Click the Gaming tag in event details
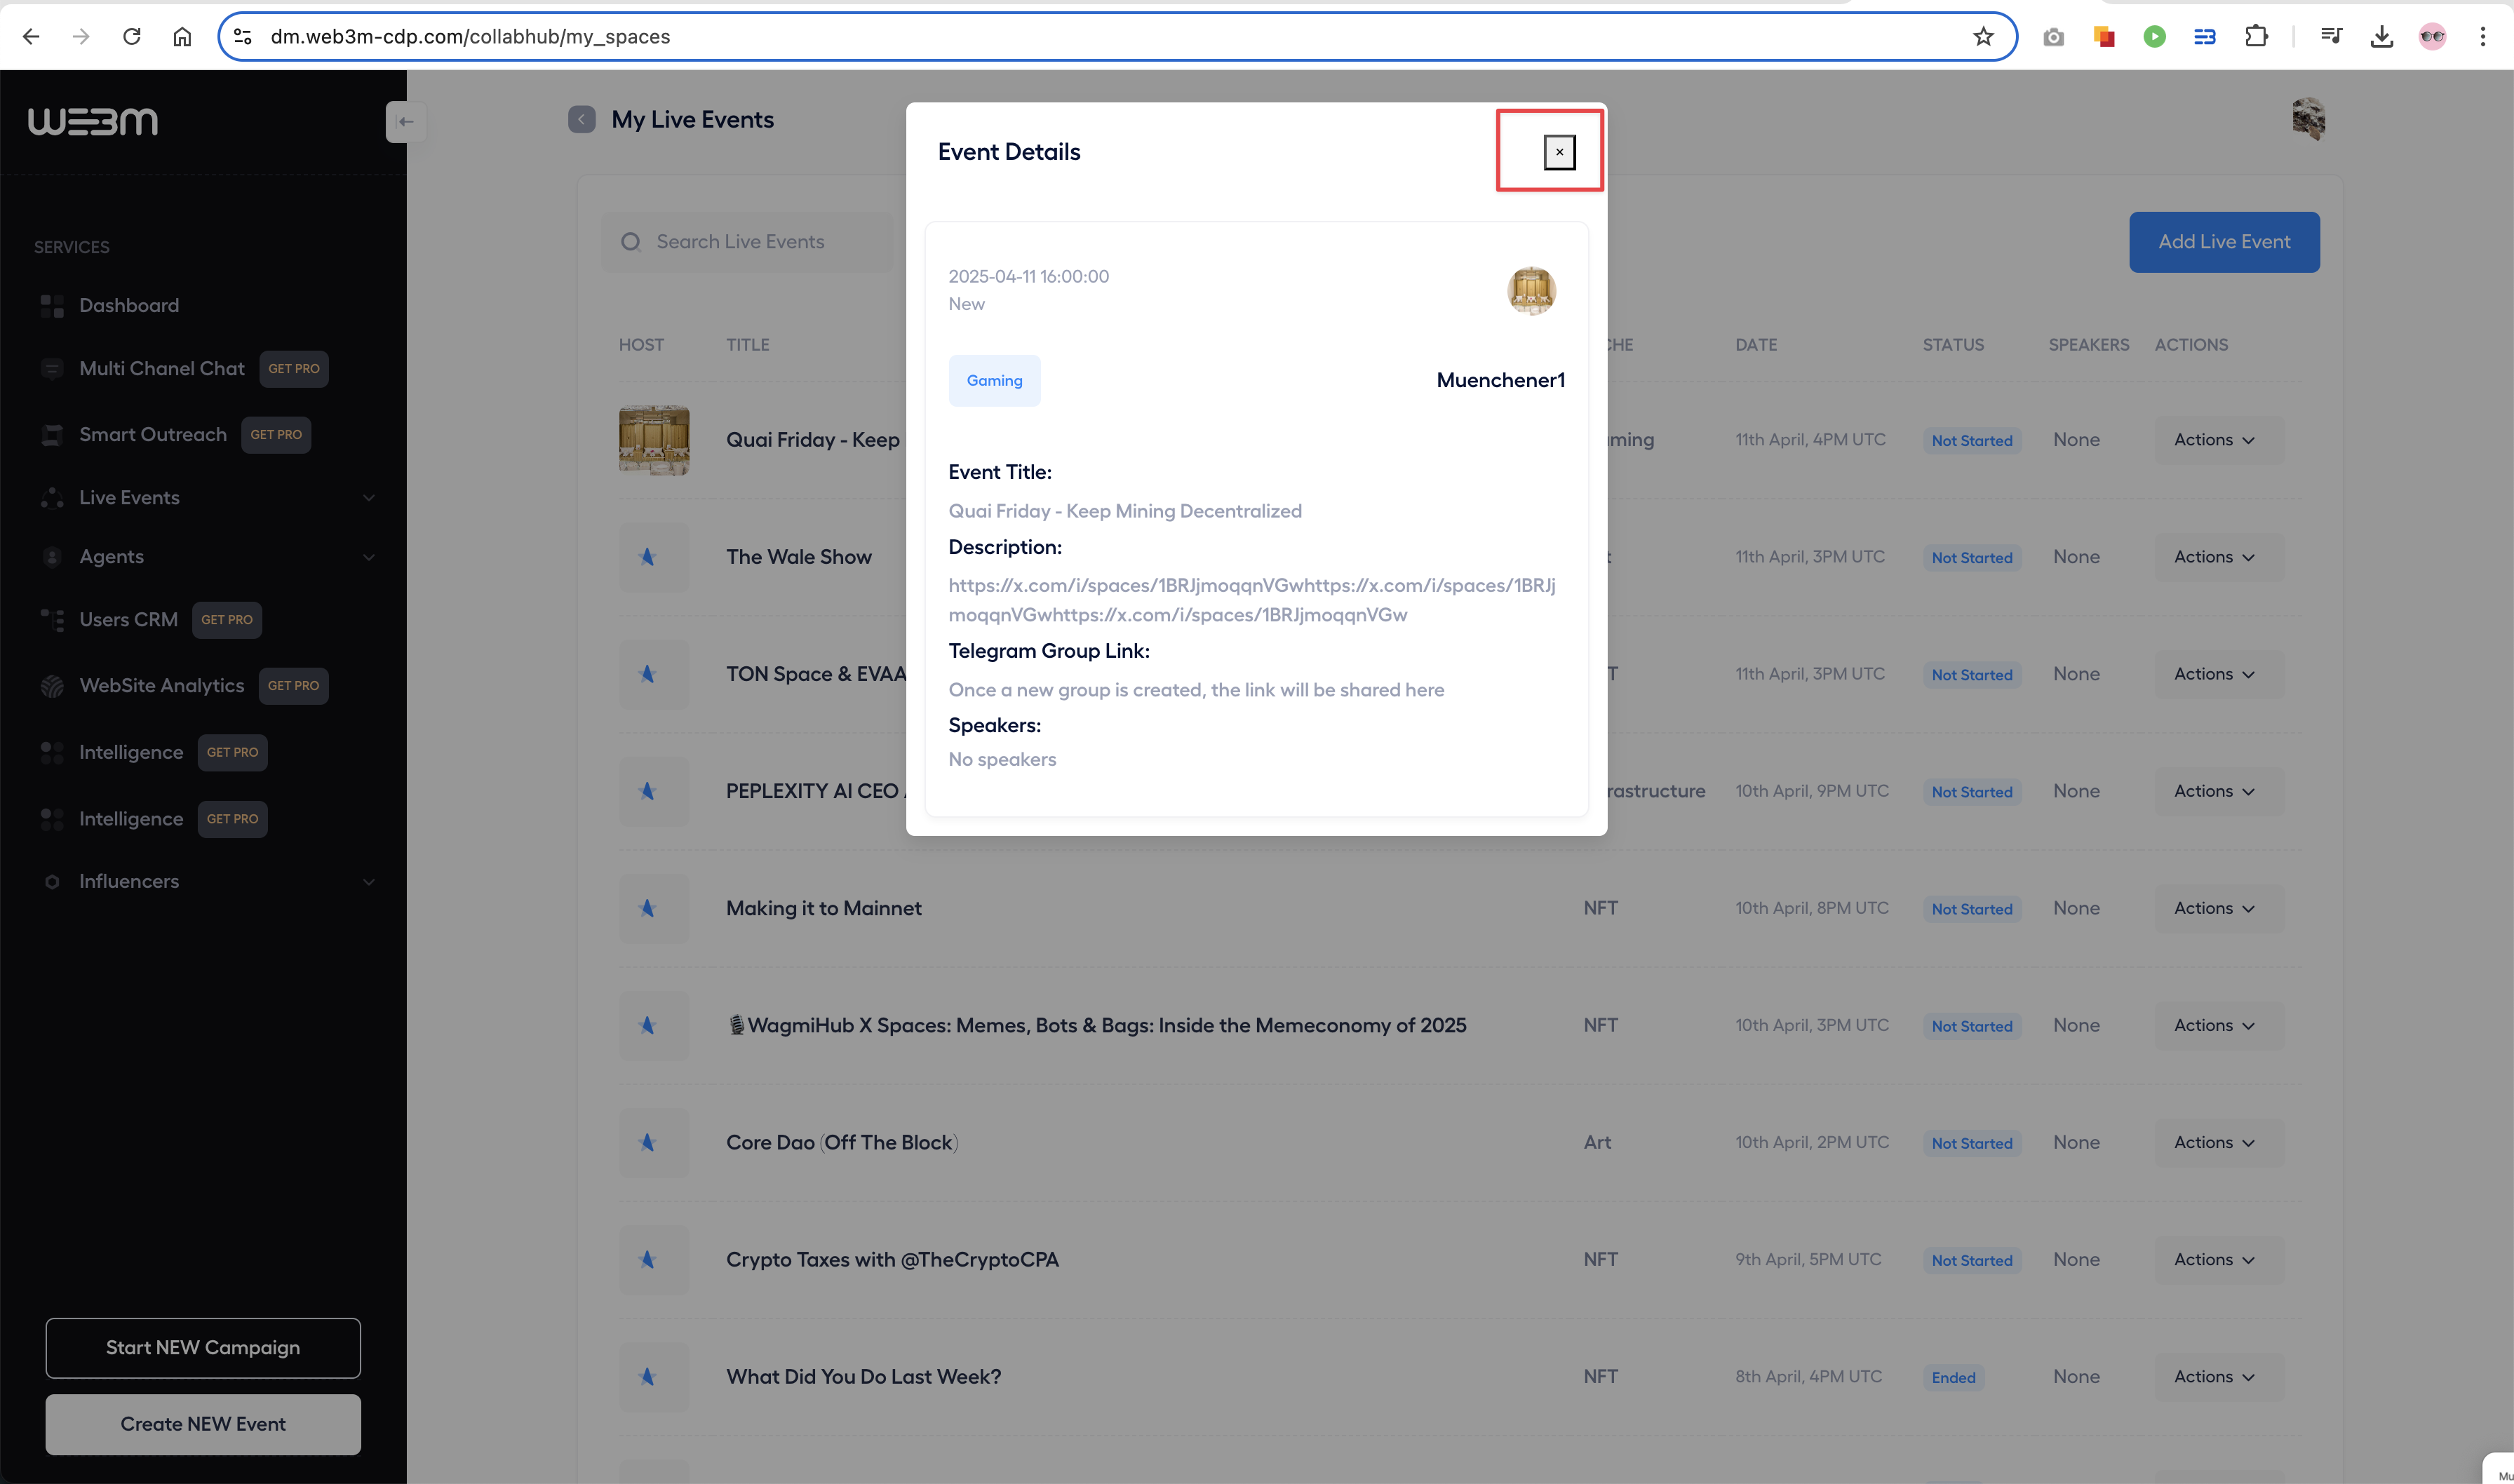The height and width of the screenshot is (1484, 2514). [994, 381]
